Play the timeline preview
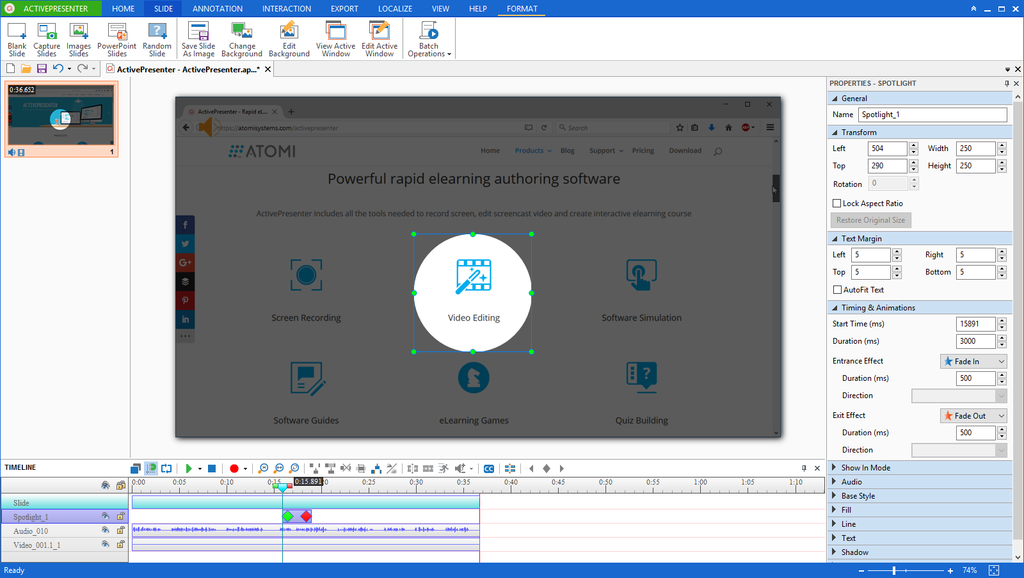 coord(189,468)
